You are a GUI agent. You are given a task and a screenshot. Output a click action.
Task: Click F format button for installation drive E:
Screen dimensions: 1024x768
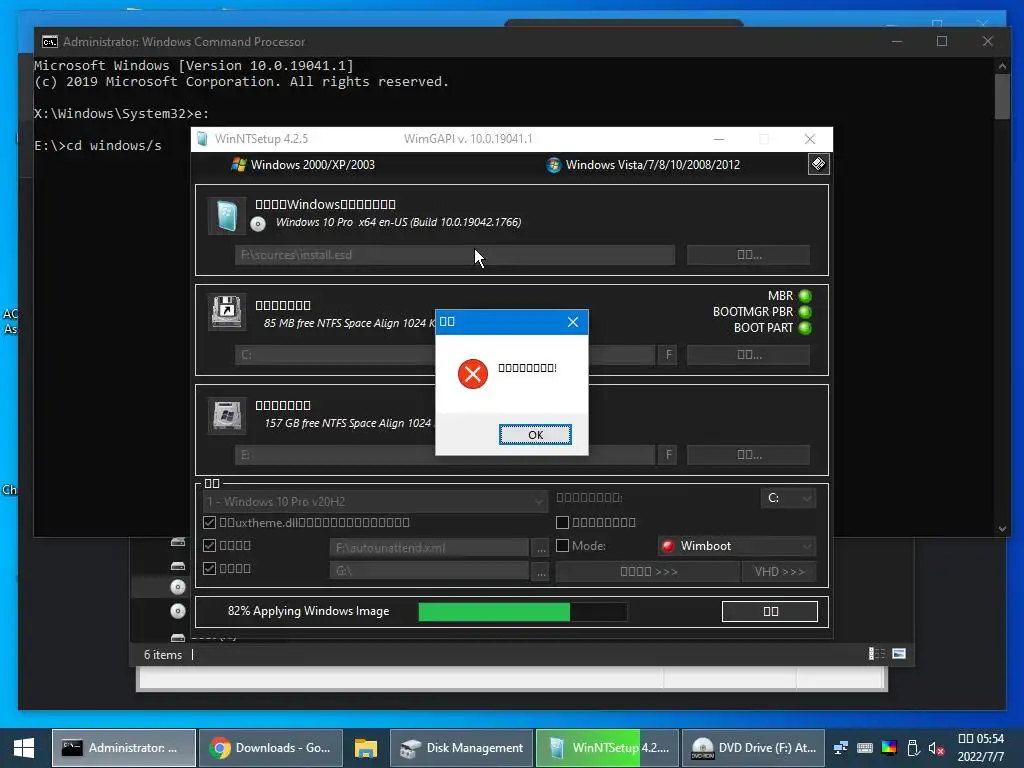pyautogui.click(x=668, y=455)
